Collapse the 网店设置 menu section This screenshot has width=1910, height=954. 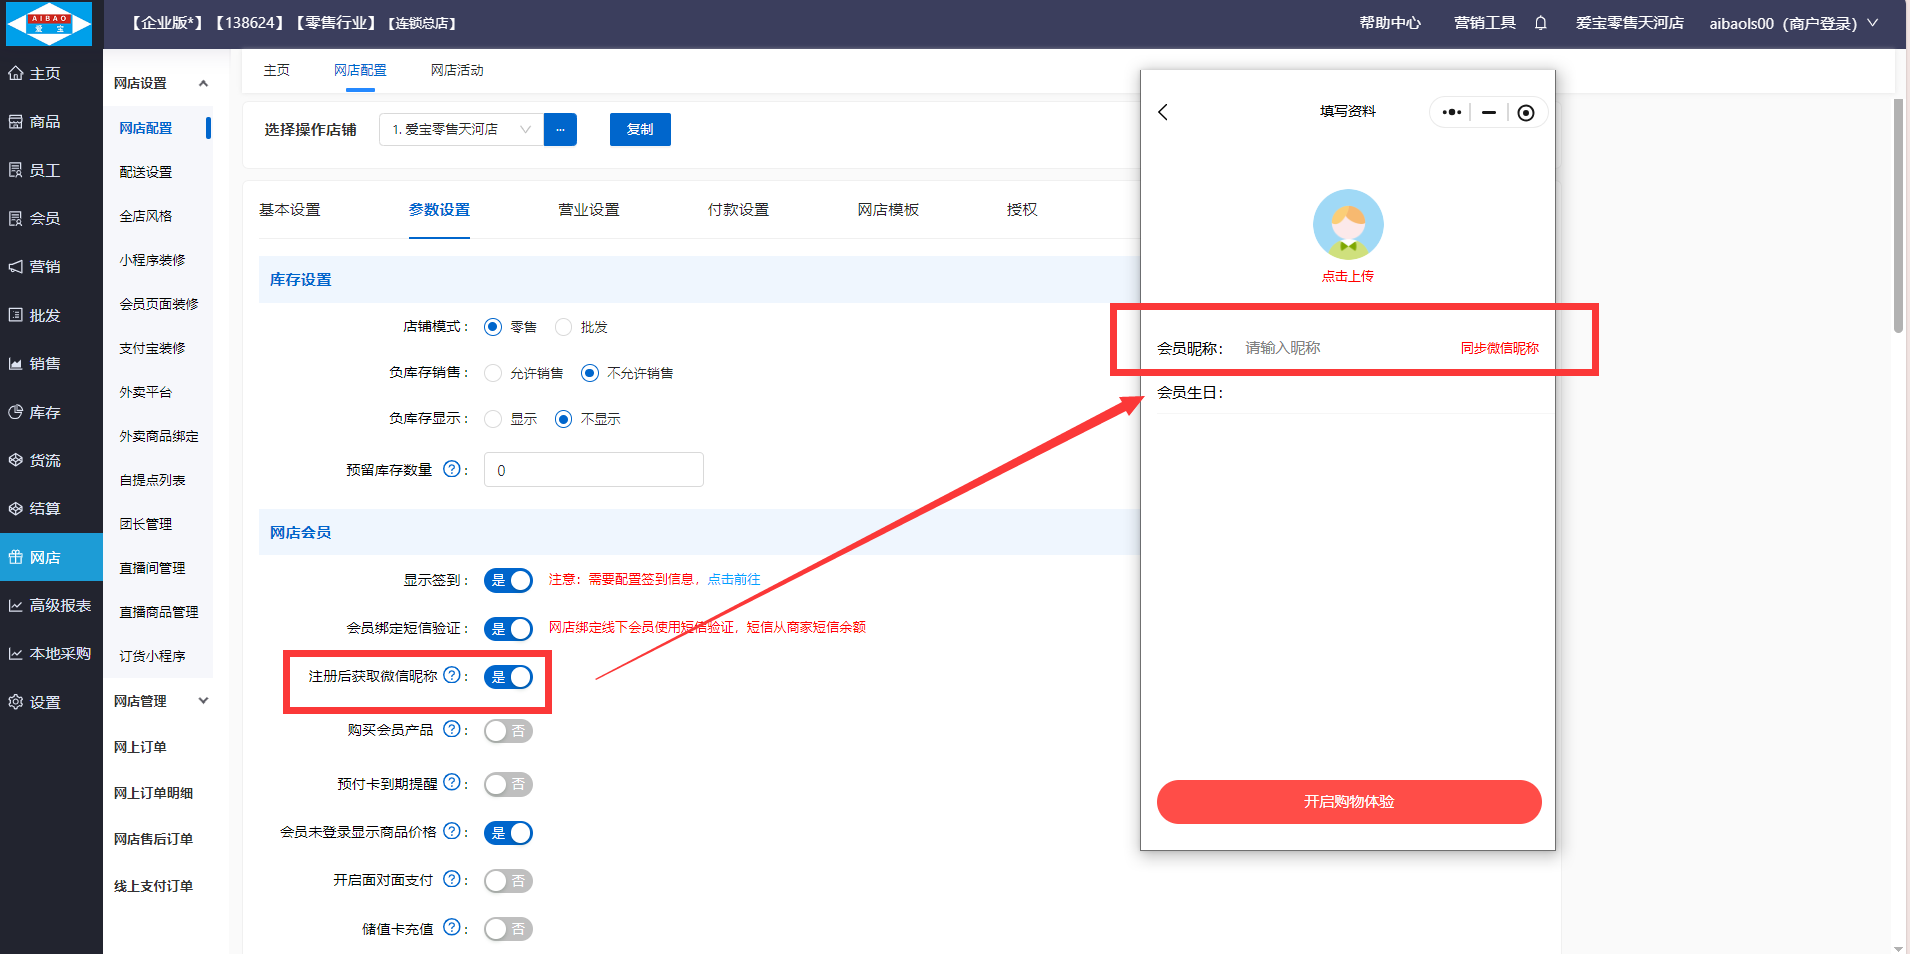tap(203, 83)
